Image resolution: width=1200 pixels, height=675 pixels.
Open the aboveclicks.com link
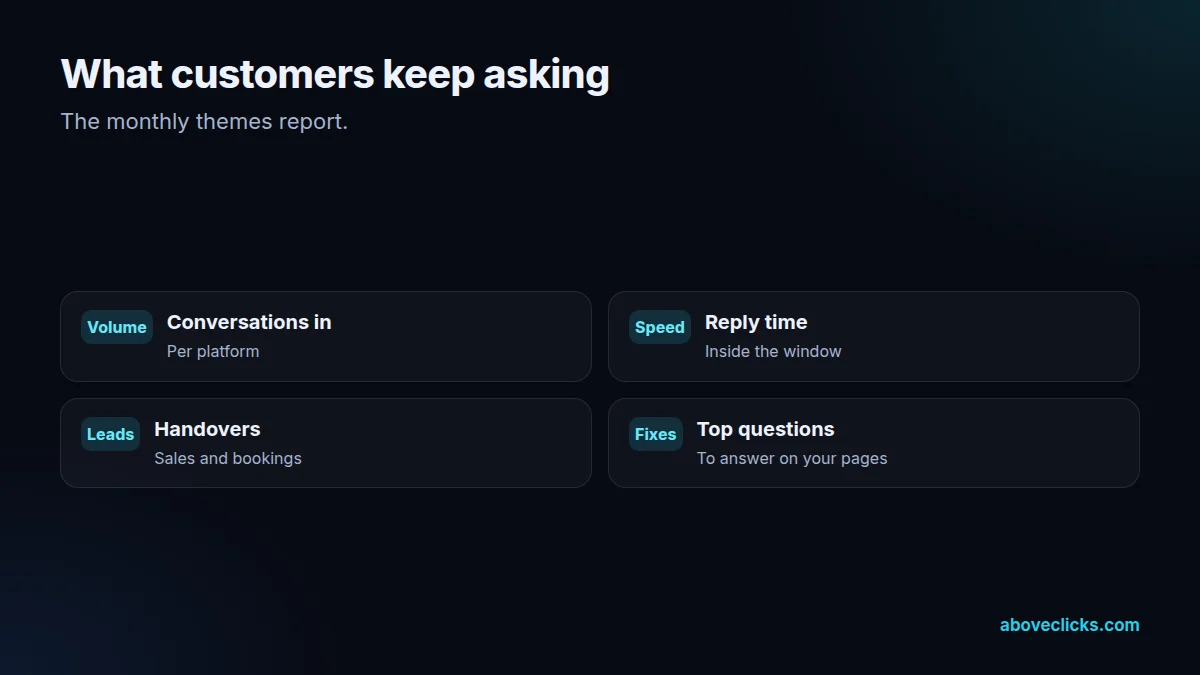click(x=1069, y=625)
